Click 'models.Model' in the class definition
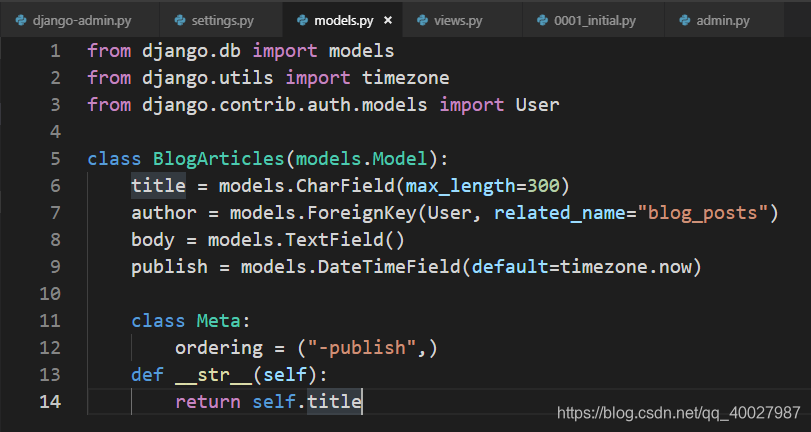 (x=362, y=159)
